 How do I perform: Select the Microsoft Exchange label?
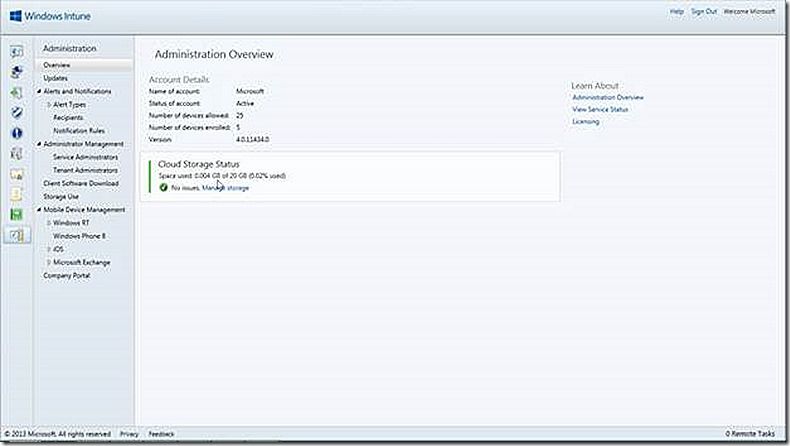click(82, 262)
